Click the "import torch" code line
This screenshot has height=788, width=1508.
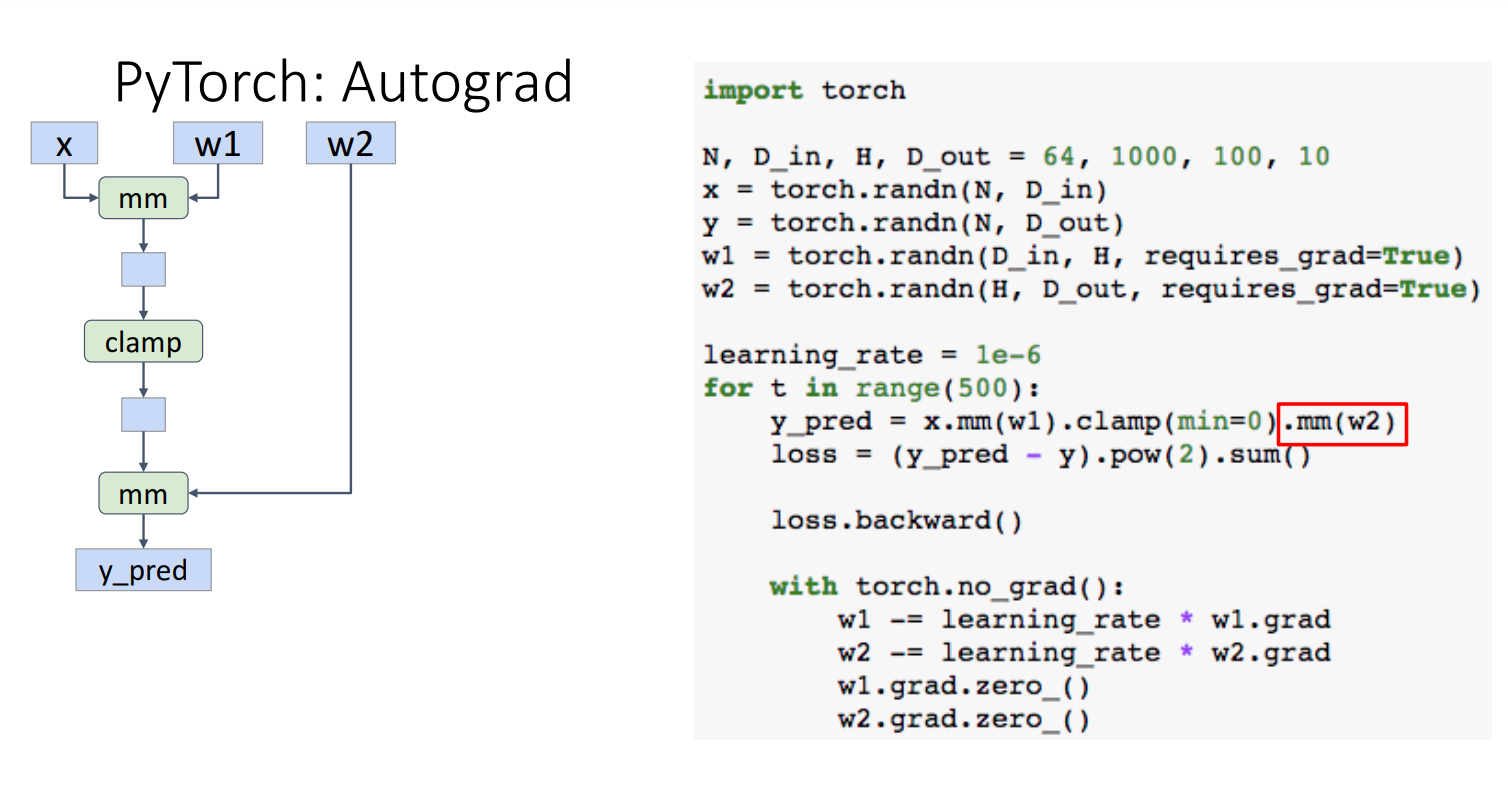pyautogui.click(x=805, y=90)
